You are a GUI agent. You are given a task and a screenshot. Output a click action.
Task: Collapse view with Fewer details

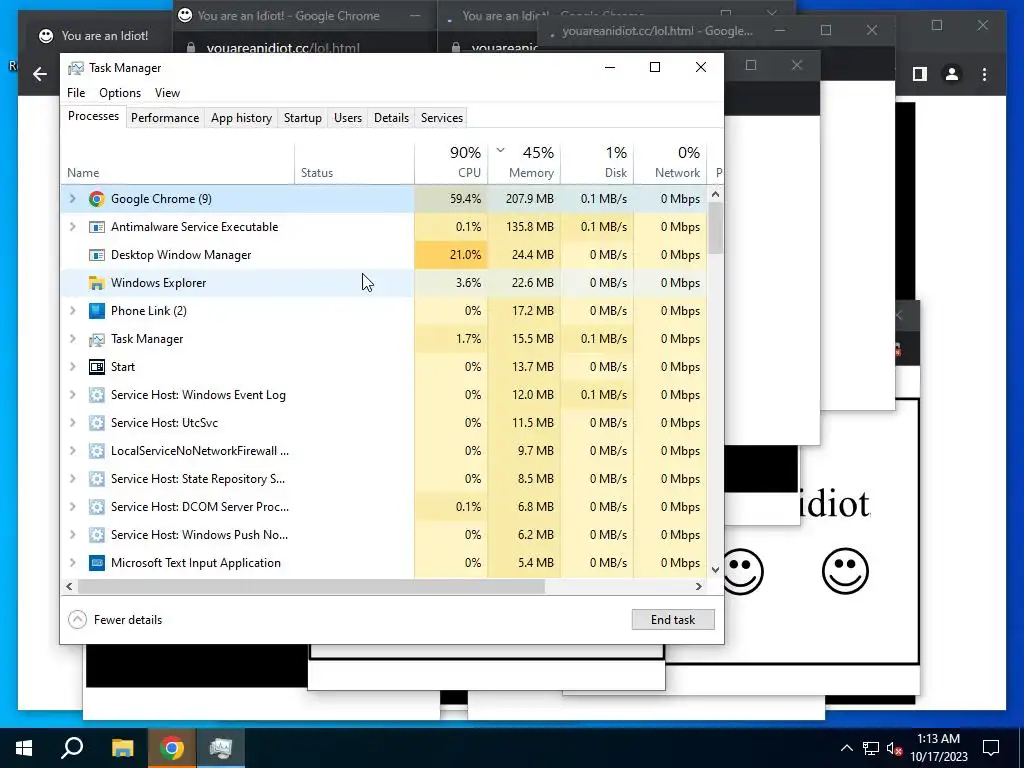[x=115, y=620]
